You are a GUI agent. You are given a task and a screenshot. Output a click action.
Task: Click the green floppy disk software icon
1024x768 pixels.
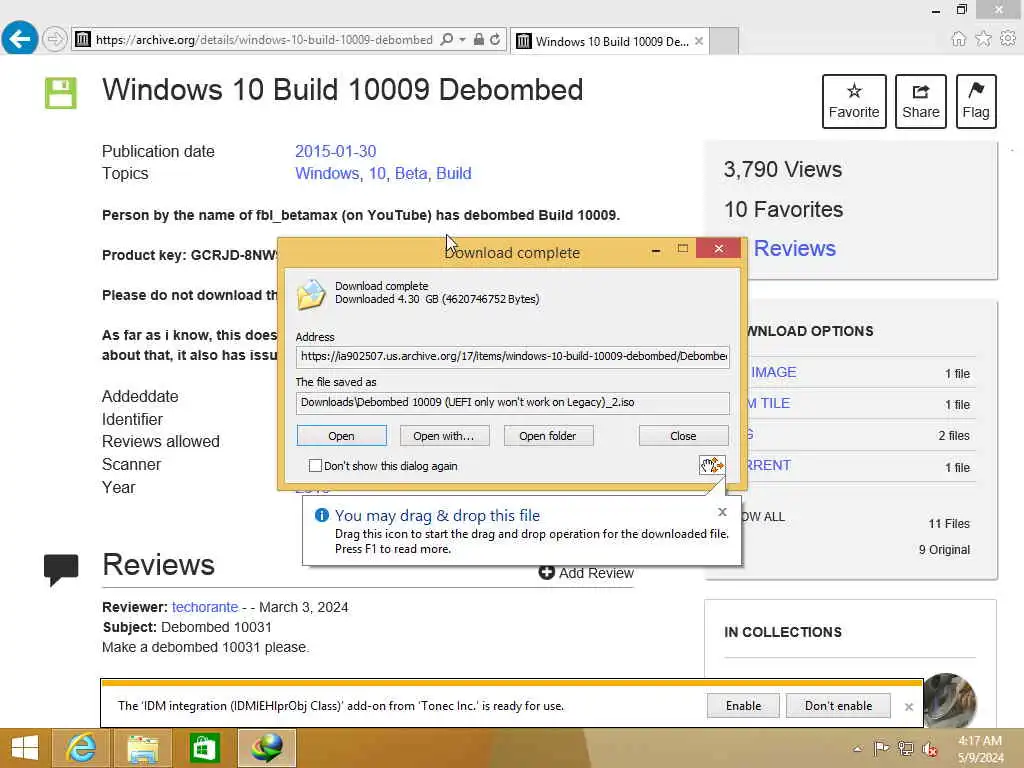(x=61, y=93)
